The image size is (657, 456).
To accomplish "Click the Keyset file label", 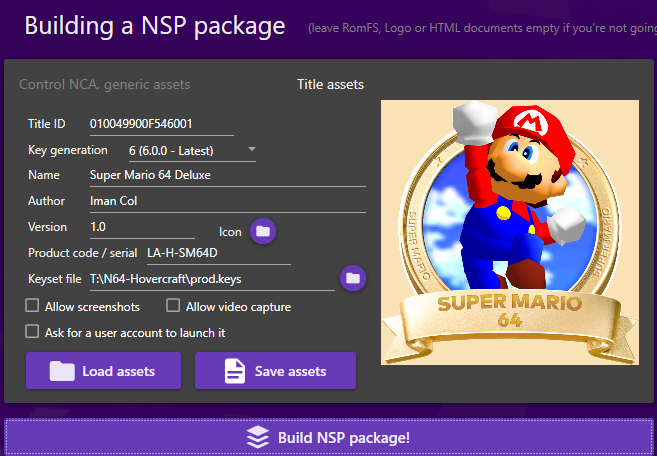I will pyautogui.click(x=55, y=279).
